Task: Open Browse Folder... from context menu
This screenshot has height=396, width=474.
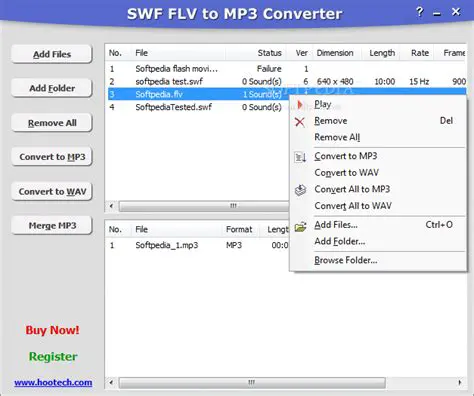Action: pyautogui.click(x=346, y=260)
